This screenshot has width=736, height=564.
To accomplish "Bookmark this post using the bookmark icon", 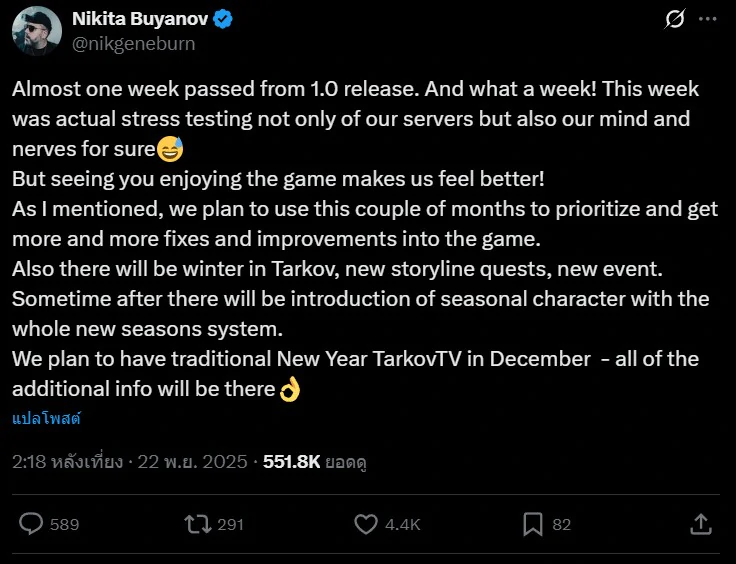I will pos(533,523).
